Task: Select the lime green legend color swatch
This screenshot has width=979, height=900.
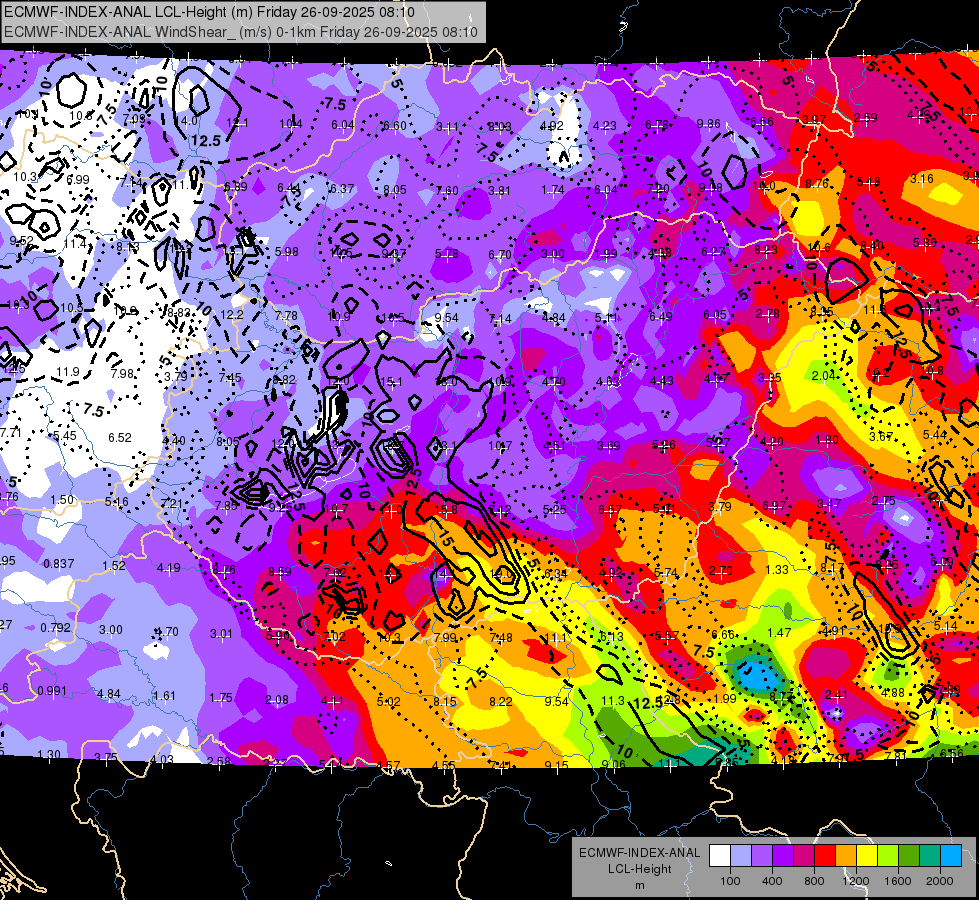Action: coord(888,856)
